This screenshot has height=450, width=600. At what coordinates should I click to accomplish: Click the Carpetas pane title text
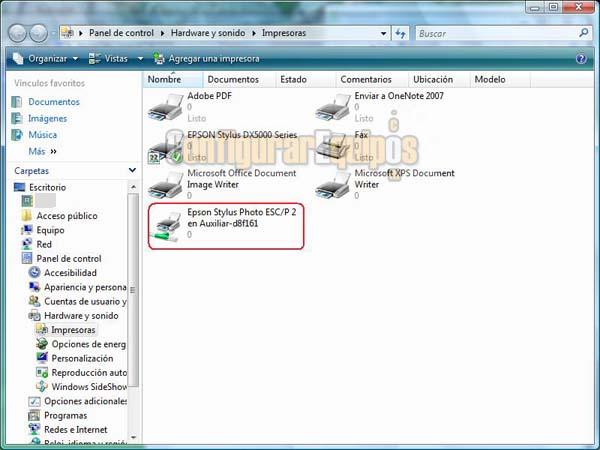[31, 171]
